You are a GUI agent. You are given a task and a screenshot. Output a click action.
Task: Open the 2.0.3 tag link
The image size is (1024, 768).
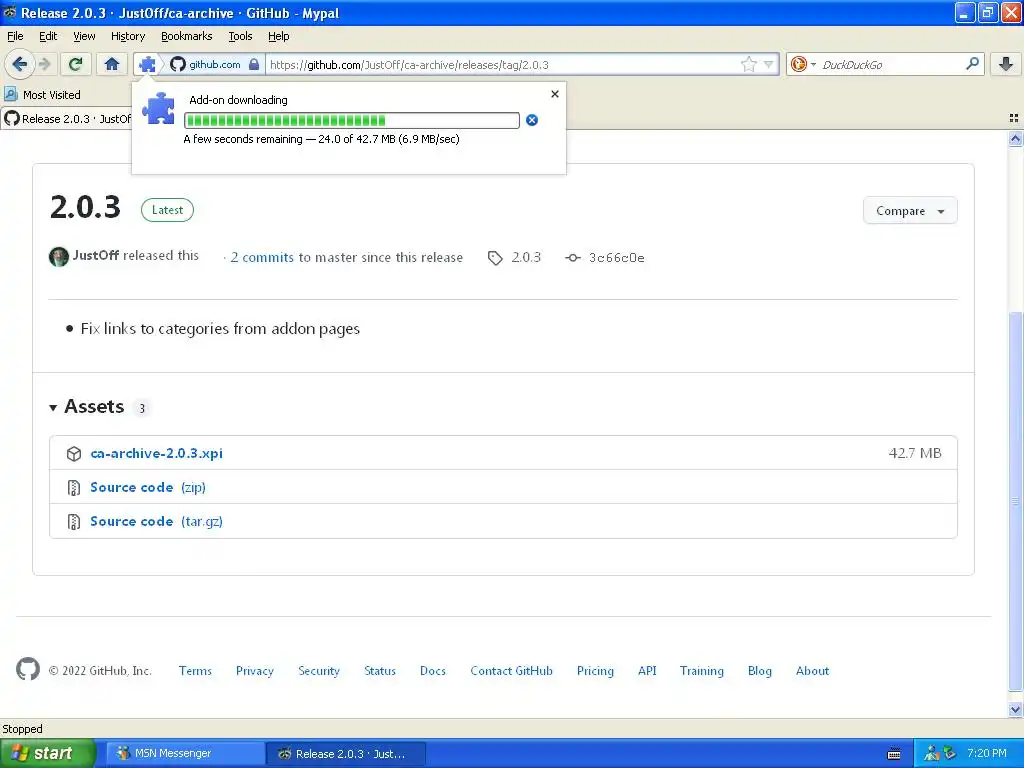coord(526,257)
